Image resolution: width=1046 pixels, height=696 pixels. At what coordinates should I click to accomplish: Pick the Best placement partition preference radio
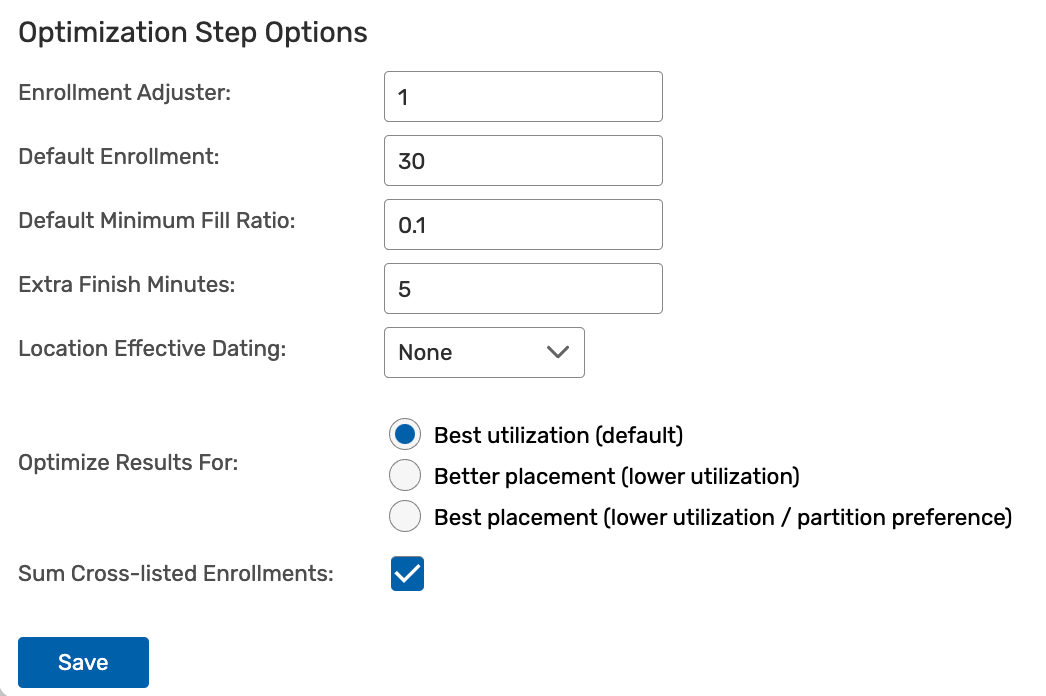405,517
